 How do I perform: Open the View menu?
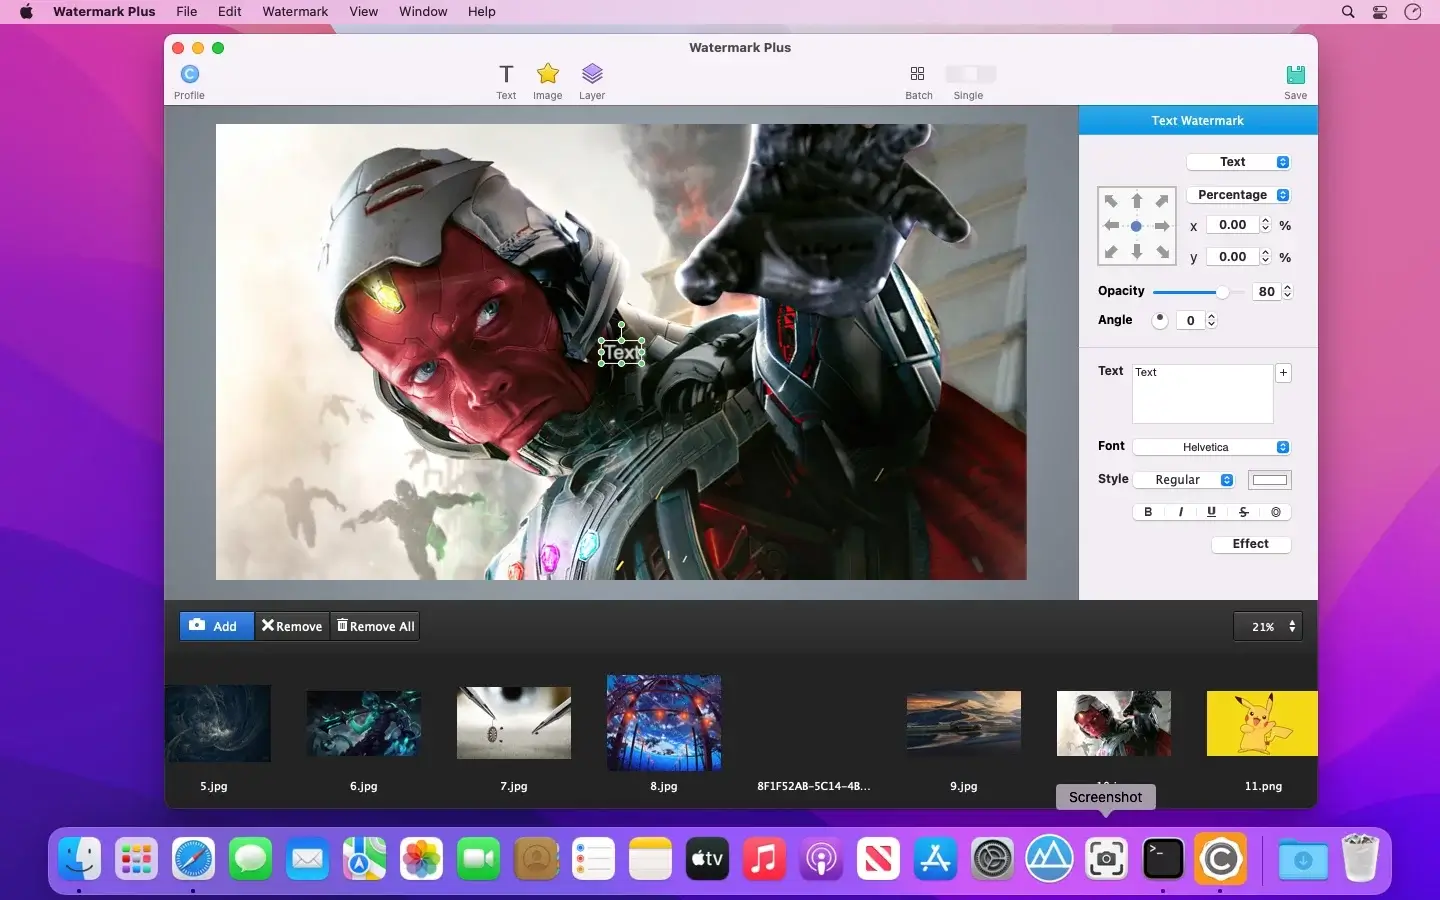[x=364, y=12]
